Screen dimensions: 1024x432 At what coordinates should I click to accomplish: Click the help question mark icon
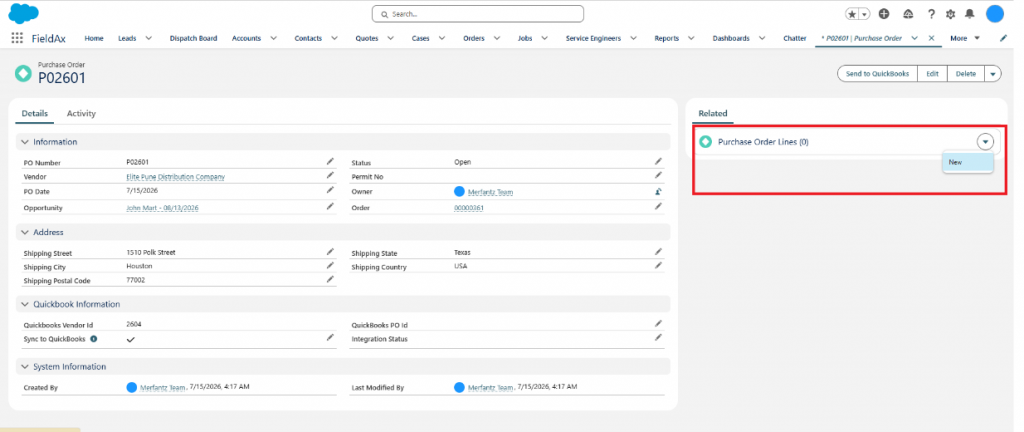pos(931,14)
